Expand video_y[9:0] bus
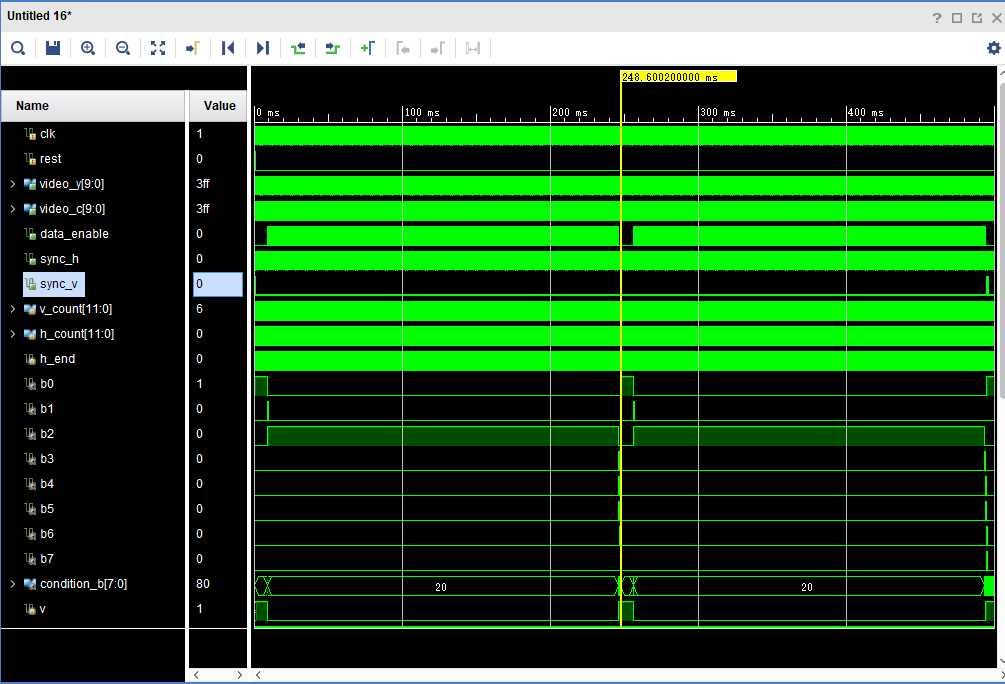This screenshot has height=684, width=1005. [12, 184]
